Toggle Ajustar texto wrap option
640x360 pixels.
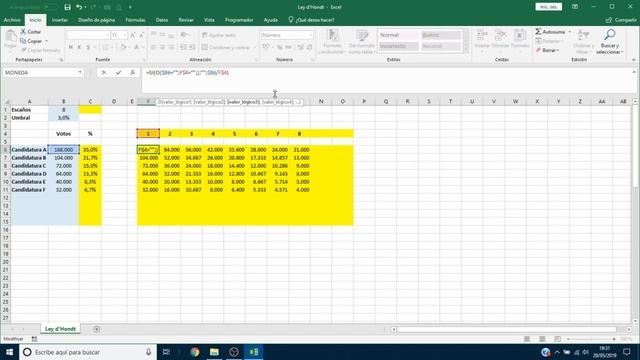pyautogui.click(x=219, y=35)
